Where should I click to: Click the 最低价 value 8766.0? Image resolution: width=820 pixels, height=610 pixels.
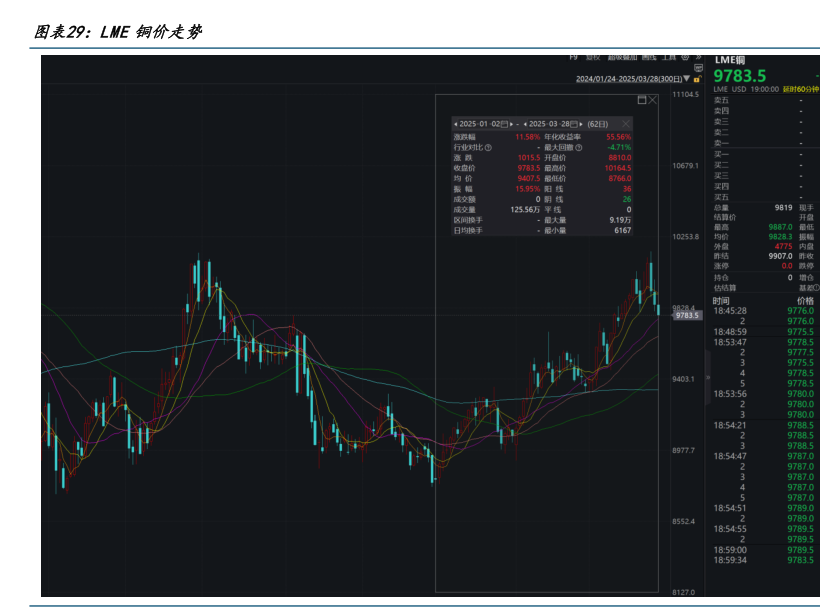(x=620, y=178)
